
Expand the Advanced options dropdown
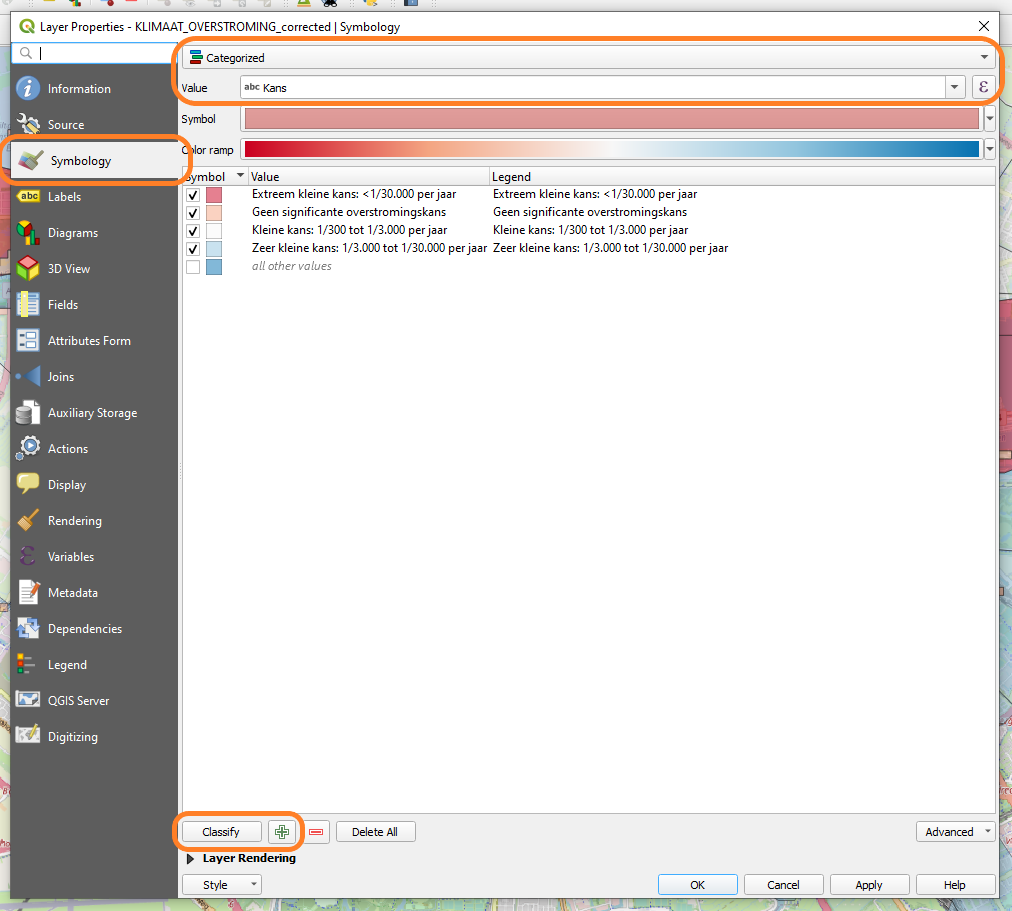tap(955, 831)
